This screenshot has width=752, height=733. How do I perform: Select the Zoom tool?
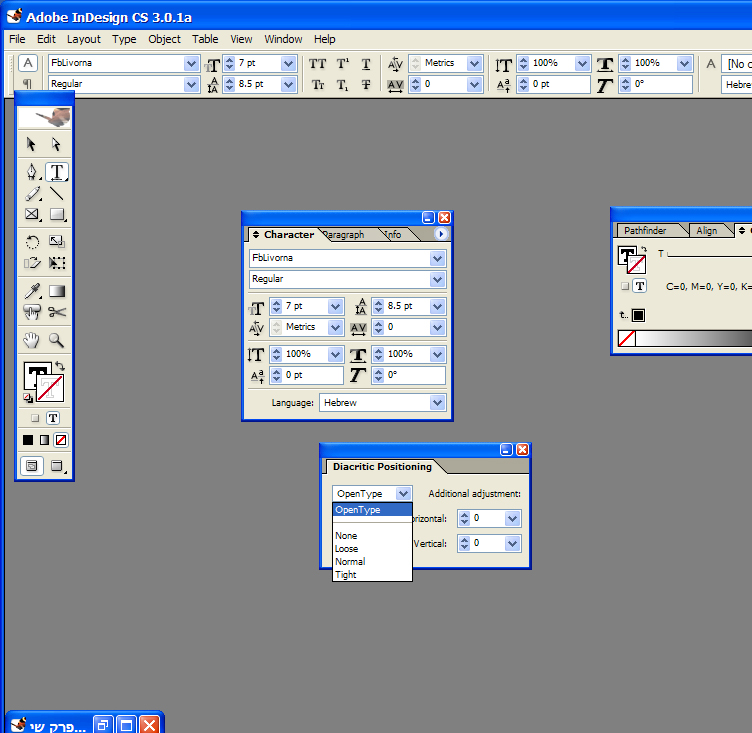tap(57, 340)
